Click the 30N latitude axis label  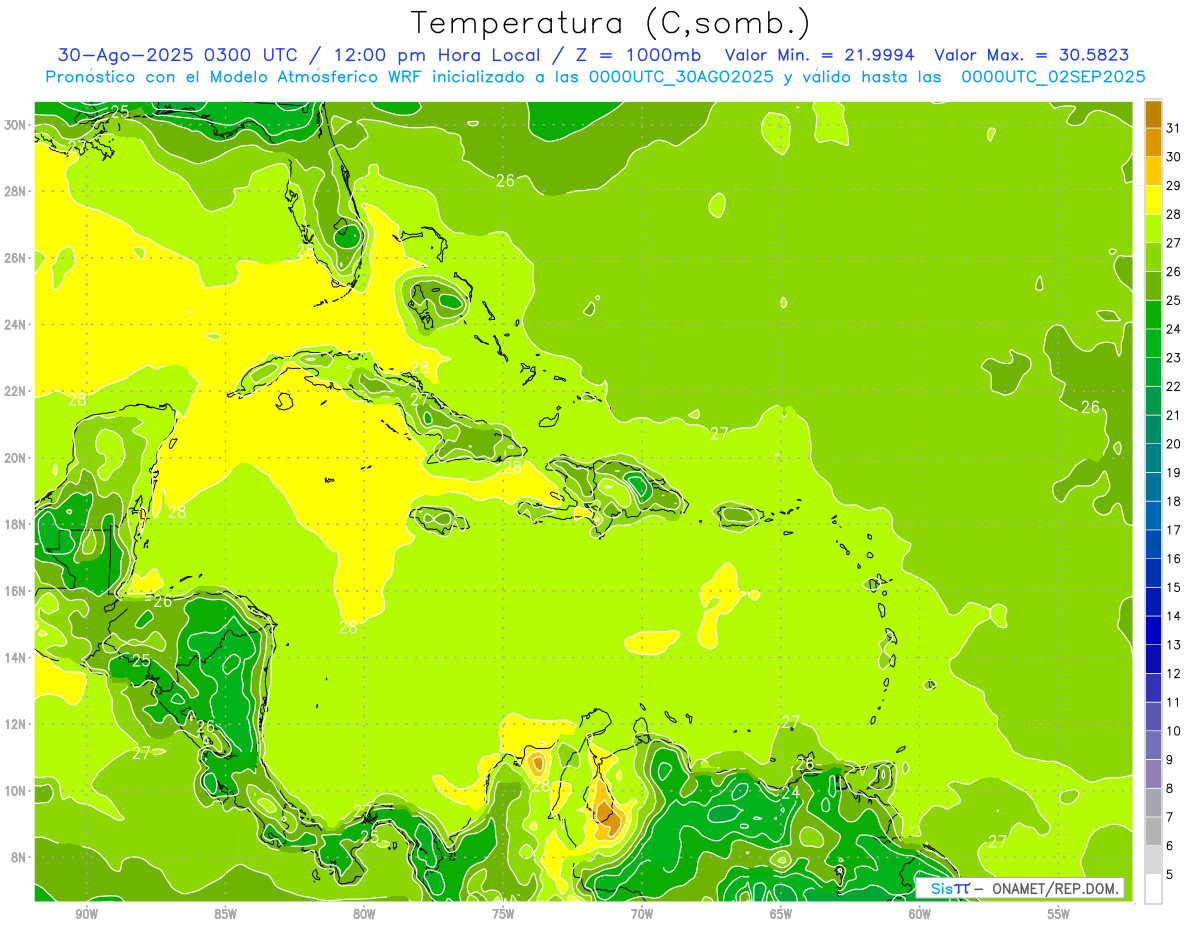[x=16, y=124]
